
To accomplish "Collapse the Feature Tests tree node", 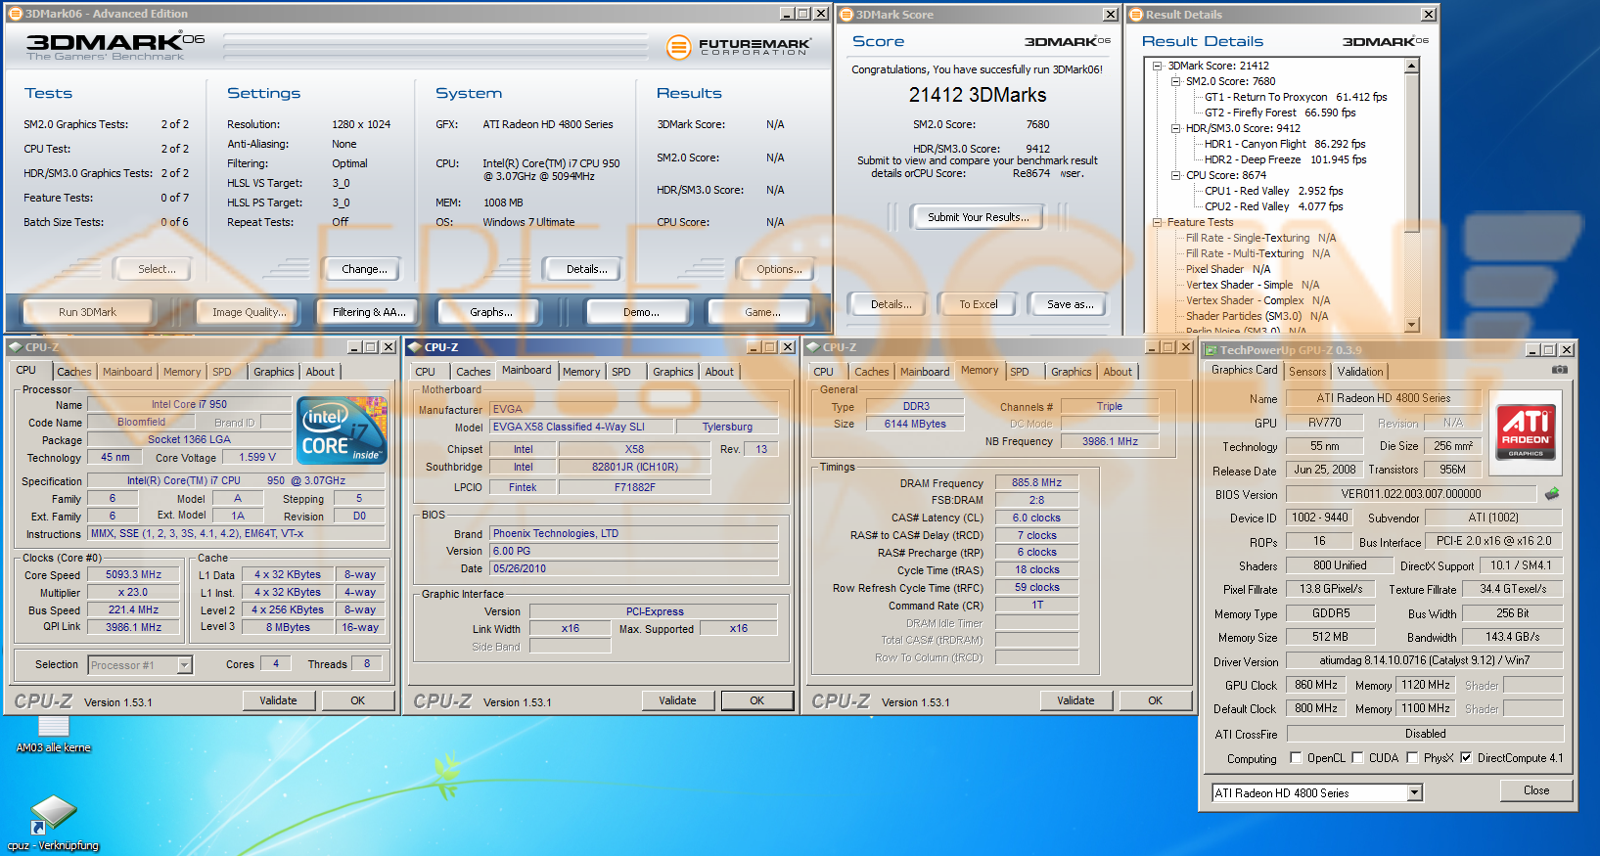I will point(1157,222).
